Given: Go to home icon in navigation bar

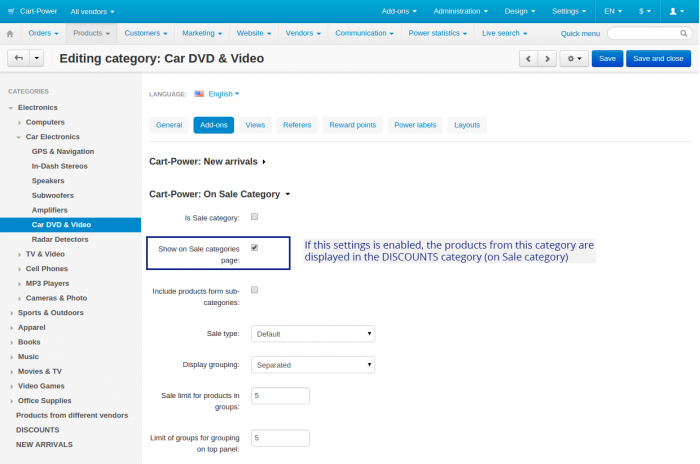Looking at the screenshot, I should (x=10, y=33).
